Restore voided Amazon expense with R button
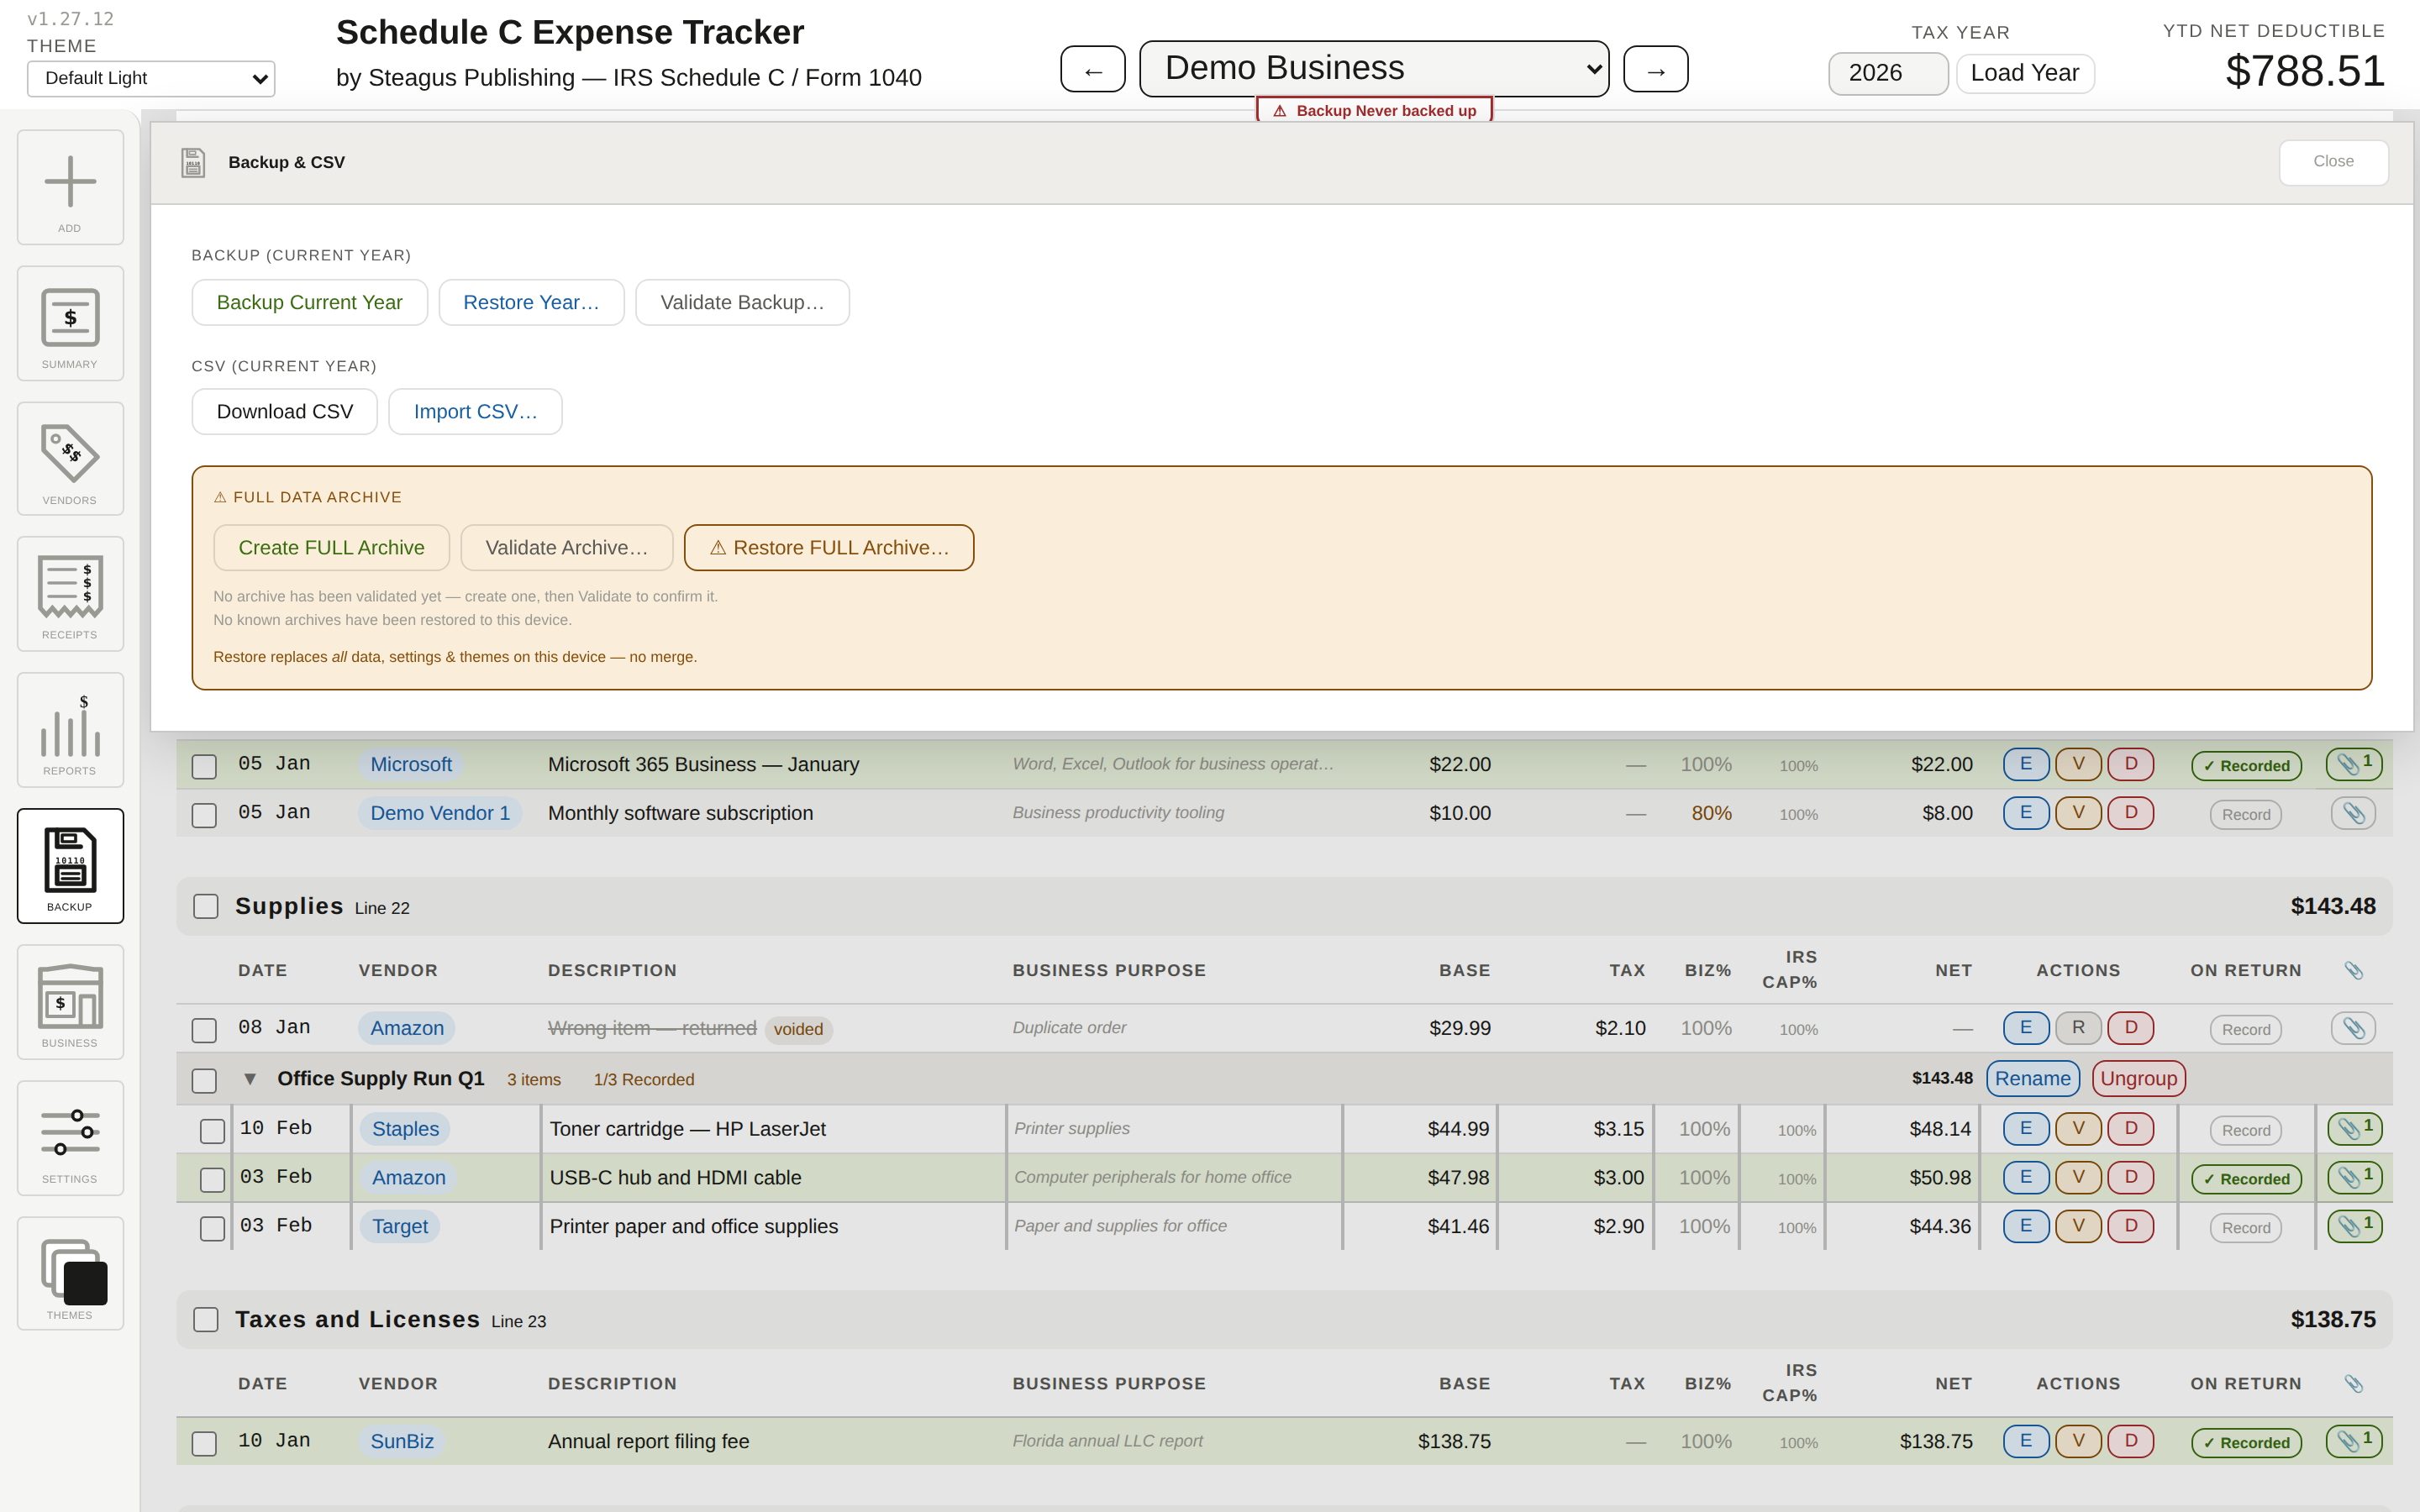Screen dimensions: 2420x1512 click(x=2078, y=1028)
